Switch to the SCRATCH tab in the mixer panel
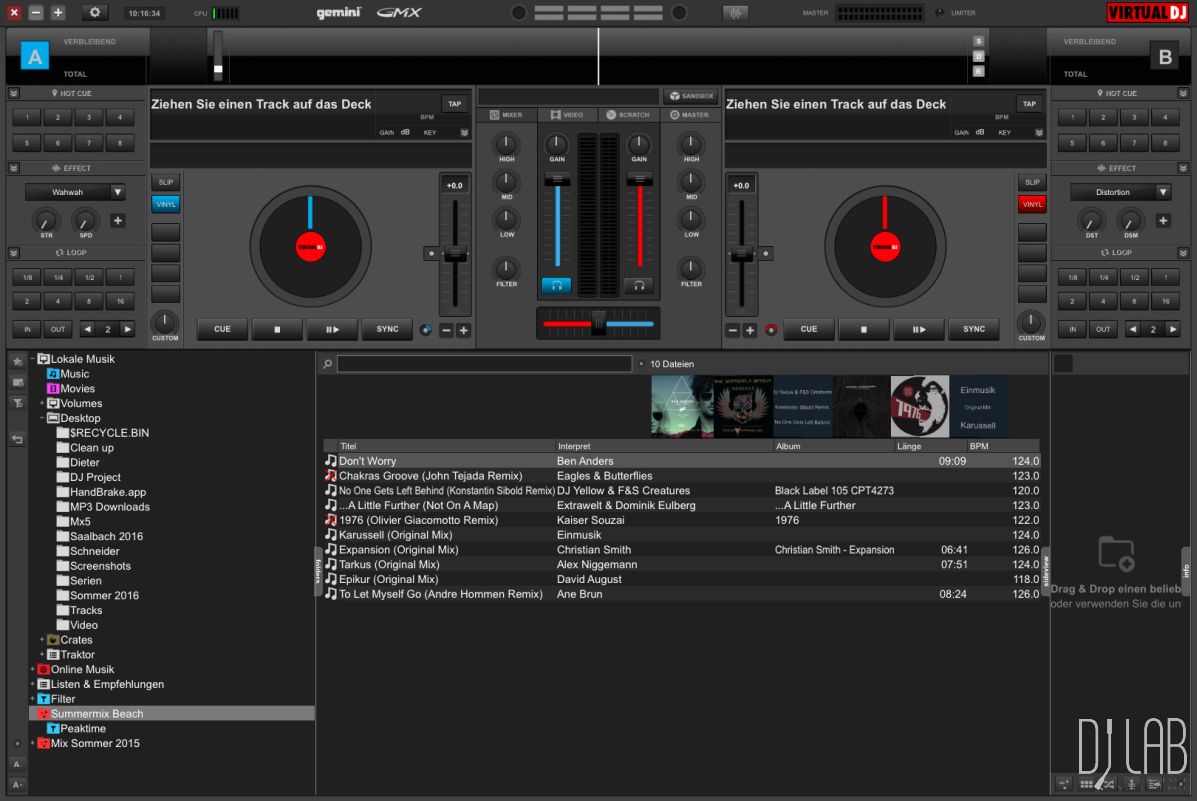Image resolution: width=1197 pixels, height=801 pixels. click(628, 114)
